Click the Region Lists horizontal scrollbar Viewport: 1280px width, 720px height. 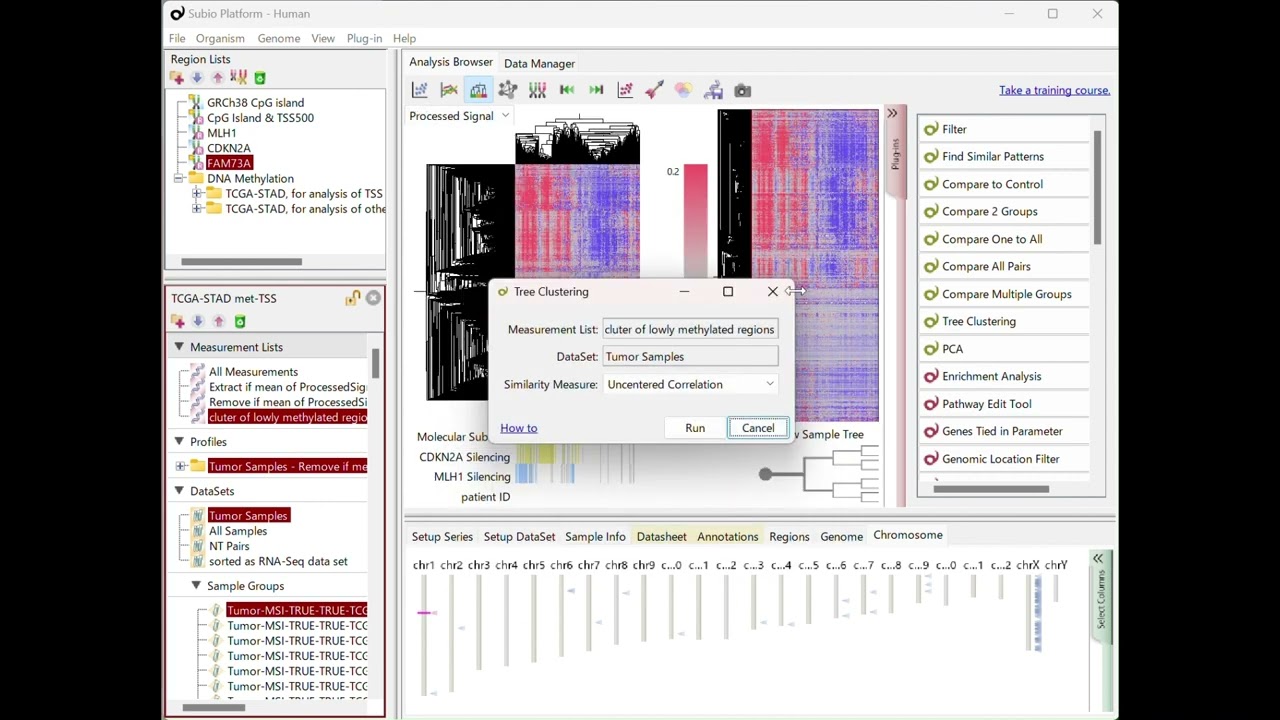pyautogui.click(x=241, y=262)
